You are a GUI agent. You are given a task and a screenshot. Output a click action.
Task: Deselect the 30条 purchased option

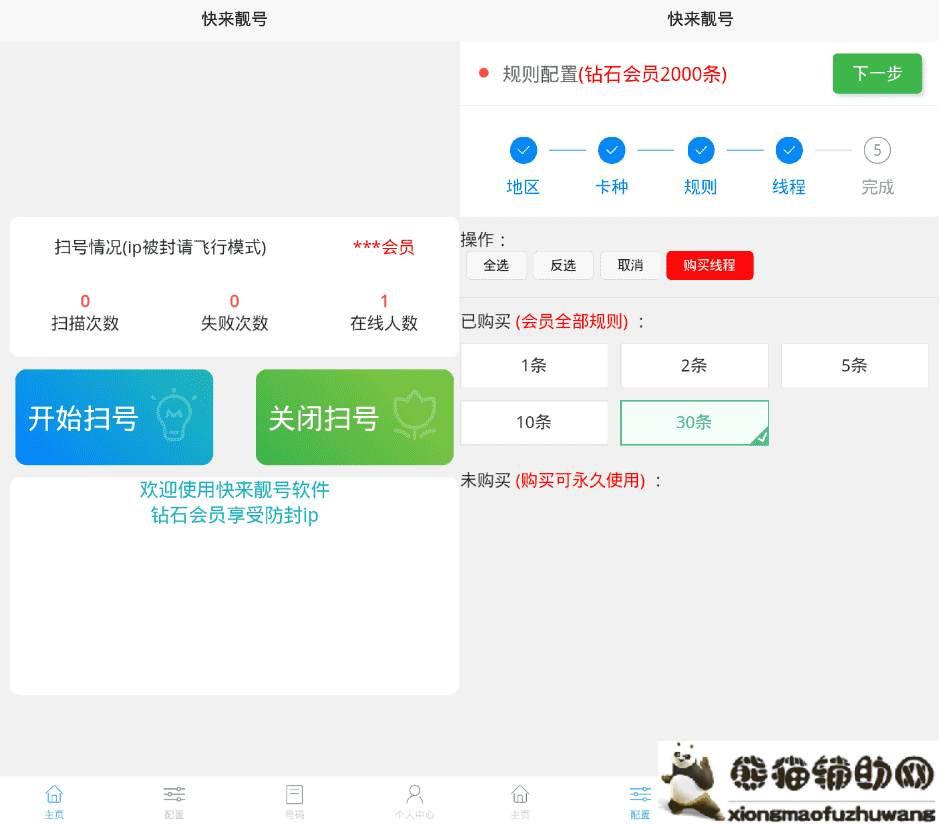pos(694,422)
